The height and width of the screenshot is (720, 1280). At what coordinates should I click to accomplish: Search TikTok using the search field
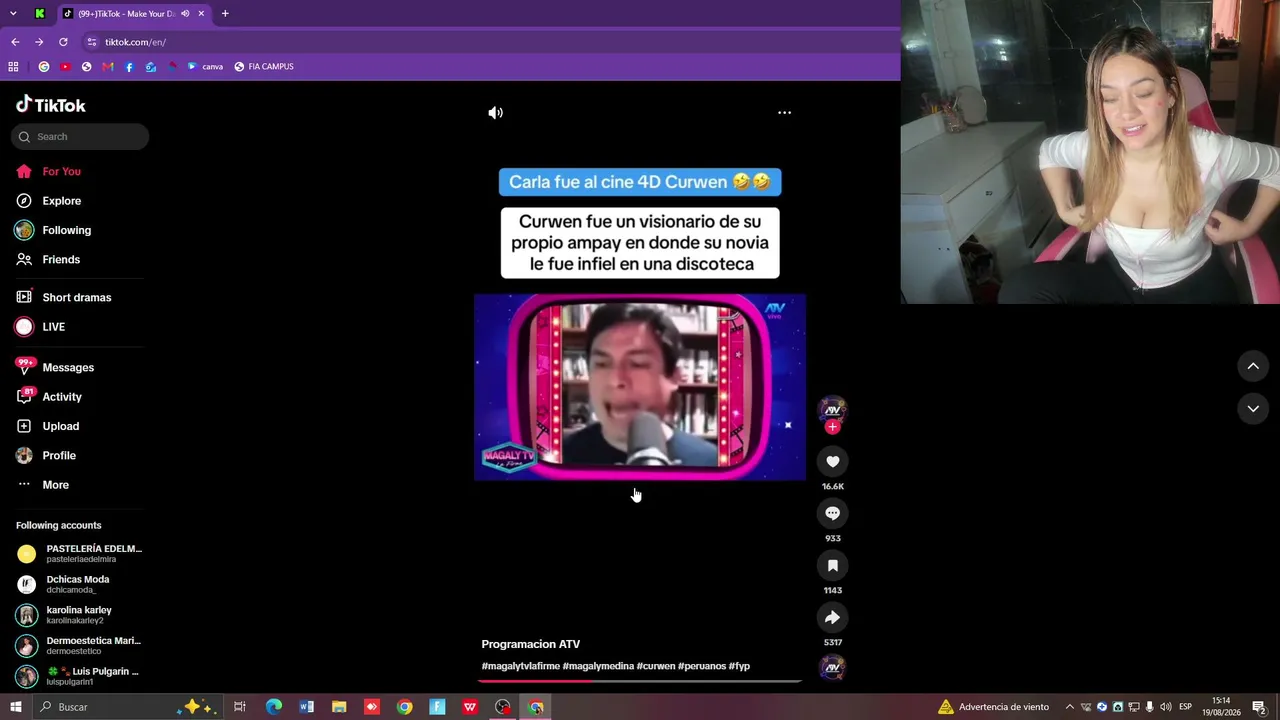click(x=80, y=137)
